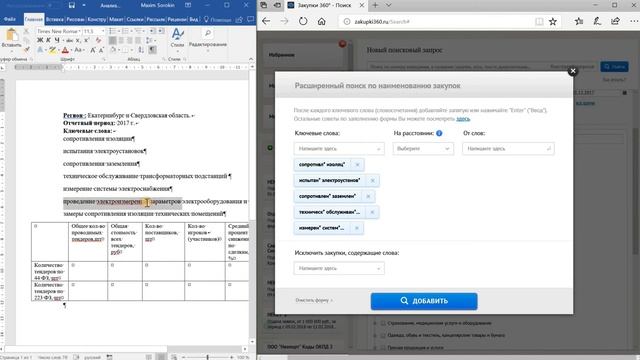Toggle italic (К) formatting in Word

tap(48, 40)
